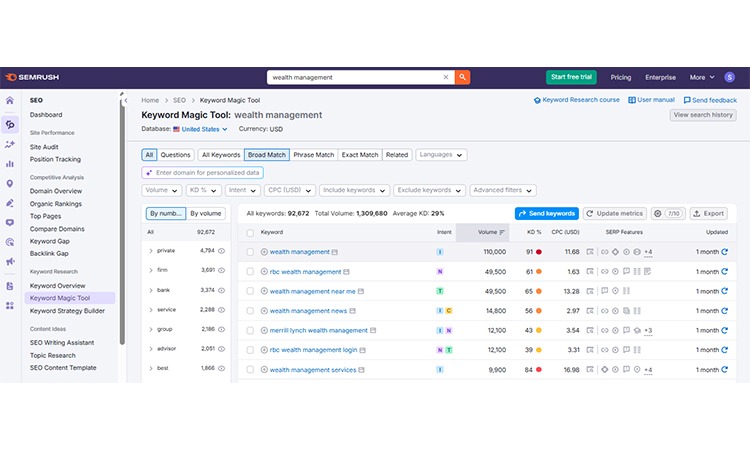Click View search history button
The image size is (750, 450).
703,115
